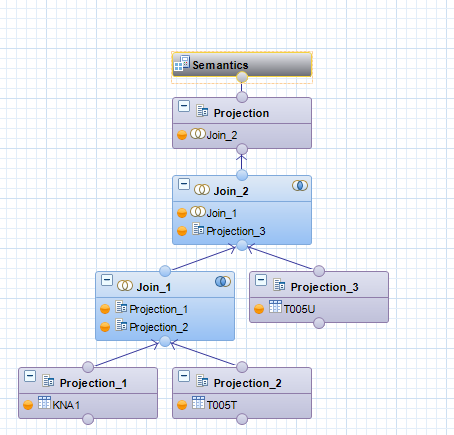Click Semantics node bottom connector port
454x435 pixels.
242,77
